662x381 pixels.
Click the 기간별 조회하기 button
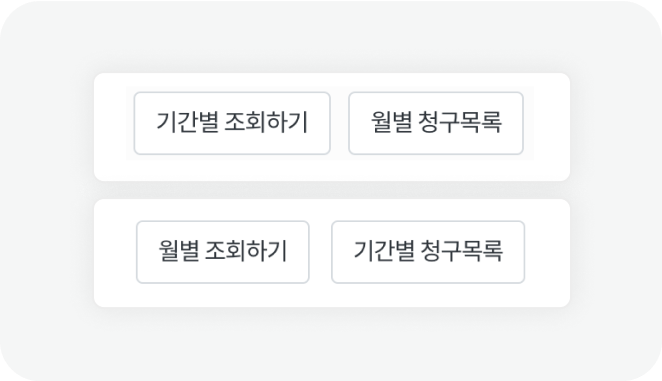pos(232,123)
